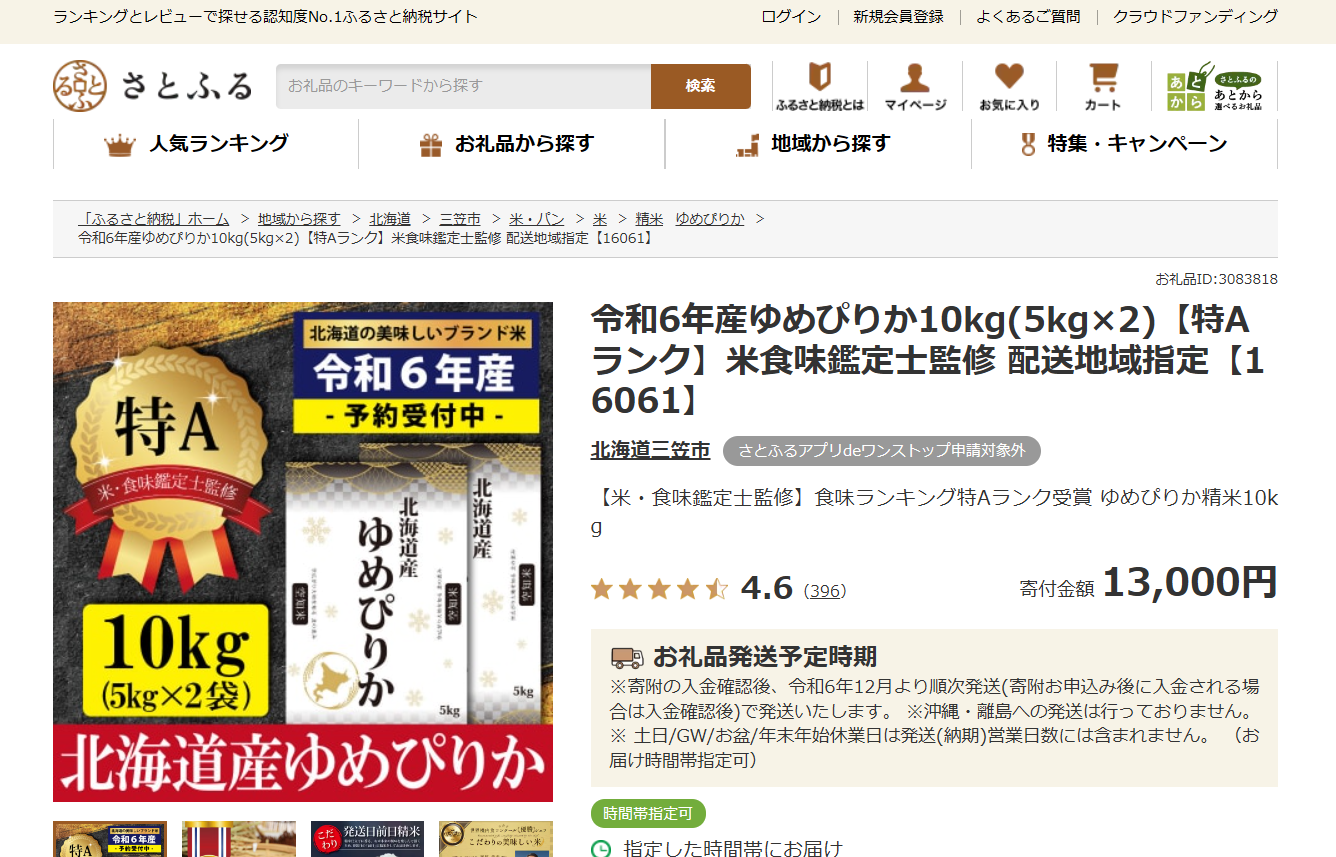Screen dimensions: 1336x857
Task: Click the 米 breadcrumb link
Action: click(x=600, y=219)
